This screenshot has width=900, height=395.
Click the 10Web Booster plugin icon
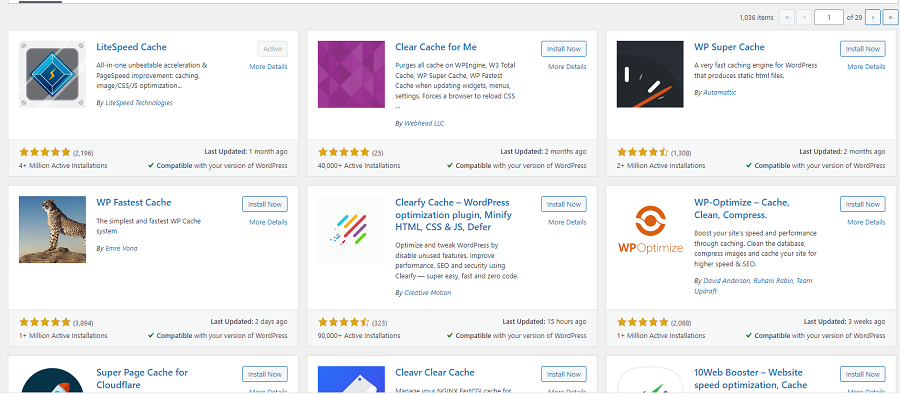(650, 380)
